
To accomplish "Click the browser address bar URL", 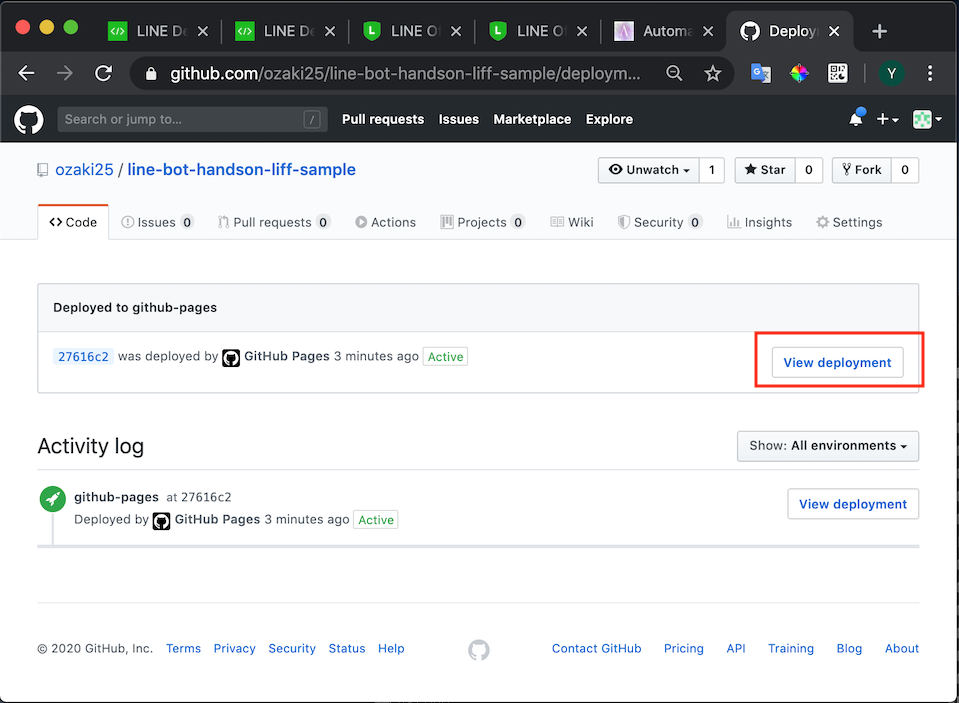I will (405, 74).
